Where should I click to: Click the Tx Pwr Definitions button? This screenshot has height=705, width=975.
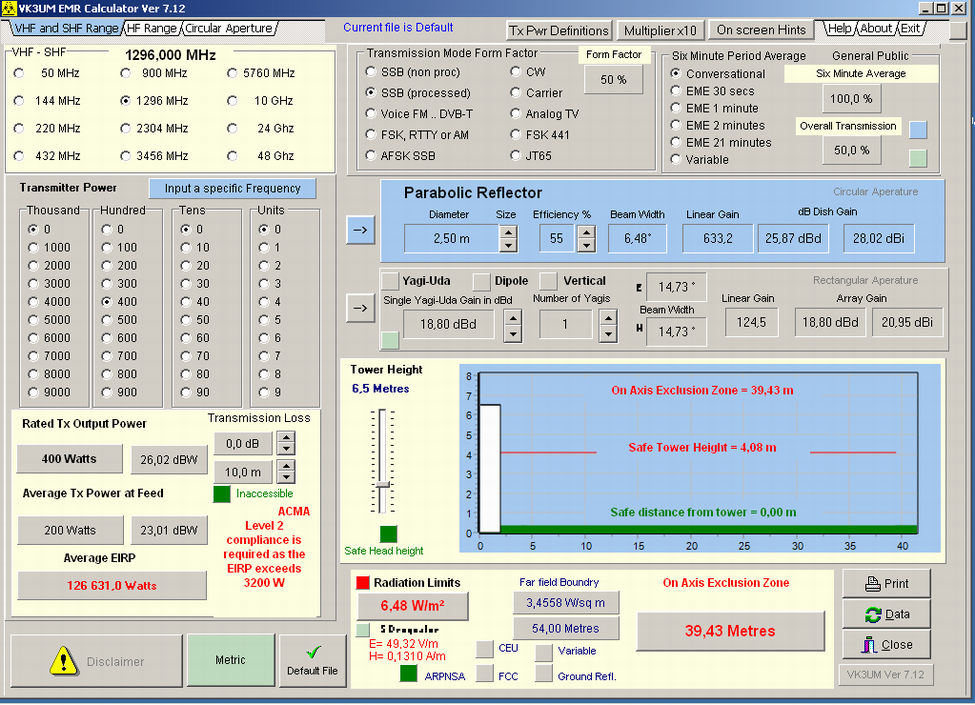559,30
